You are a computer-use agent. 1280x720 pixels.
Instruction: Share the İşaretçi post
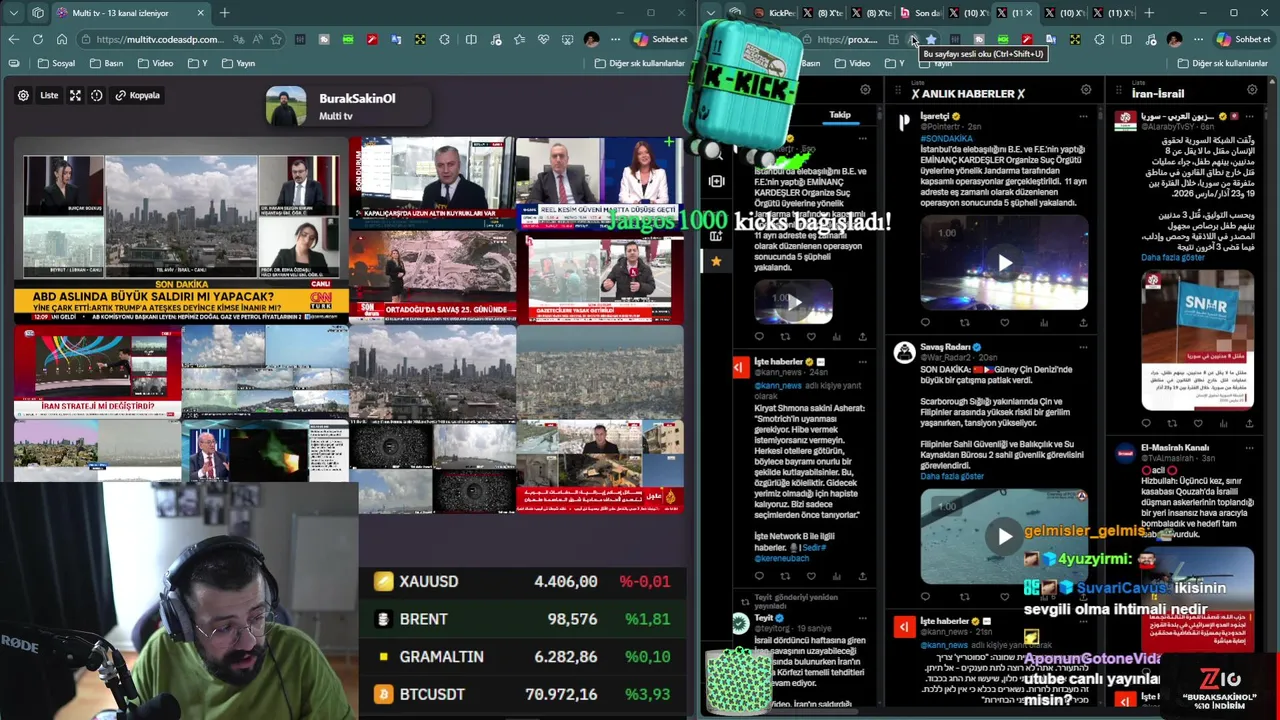tap(1083, 323)
